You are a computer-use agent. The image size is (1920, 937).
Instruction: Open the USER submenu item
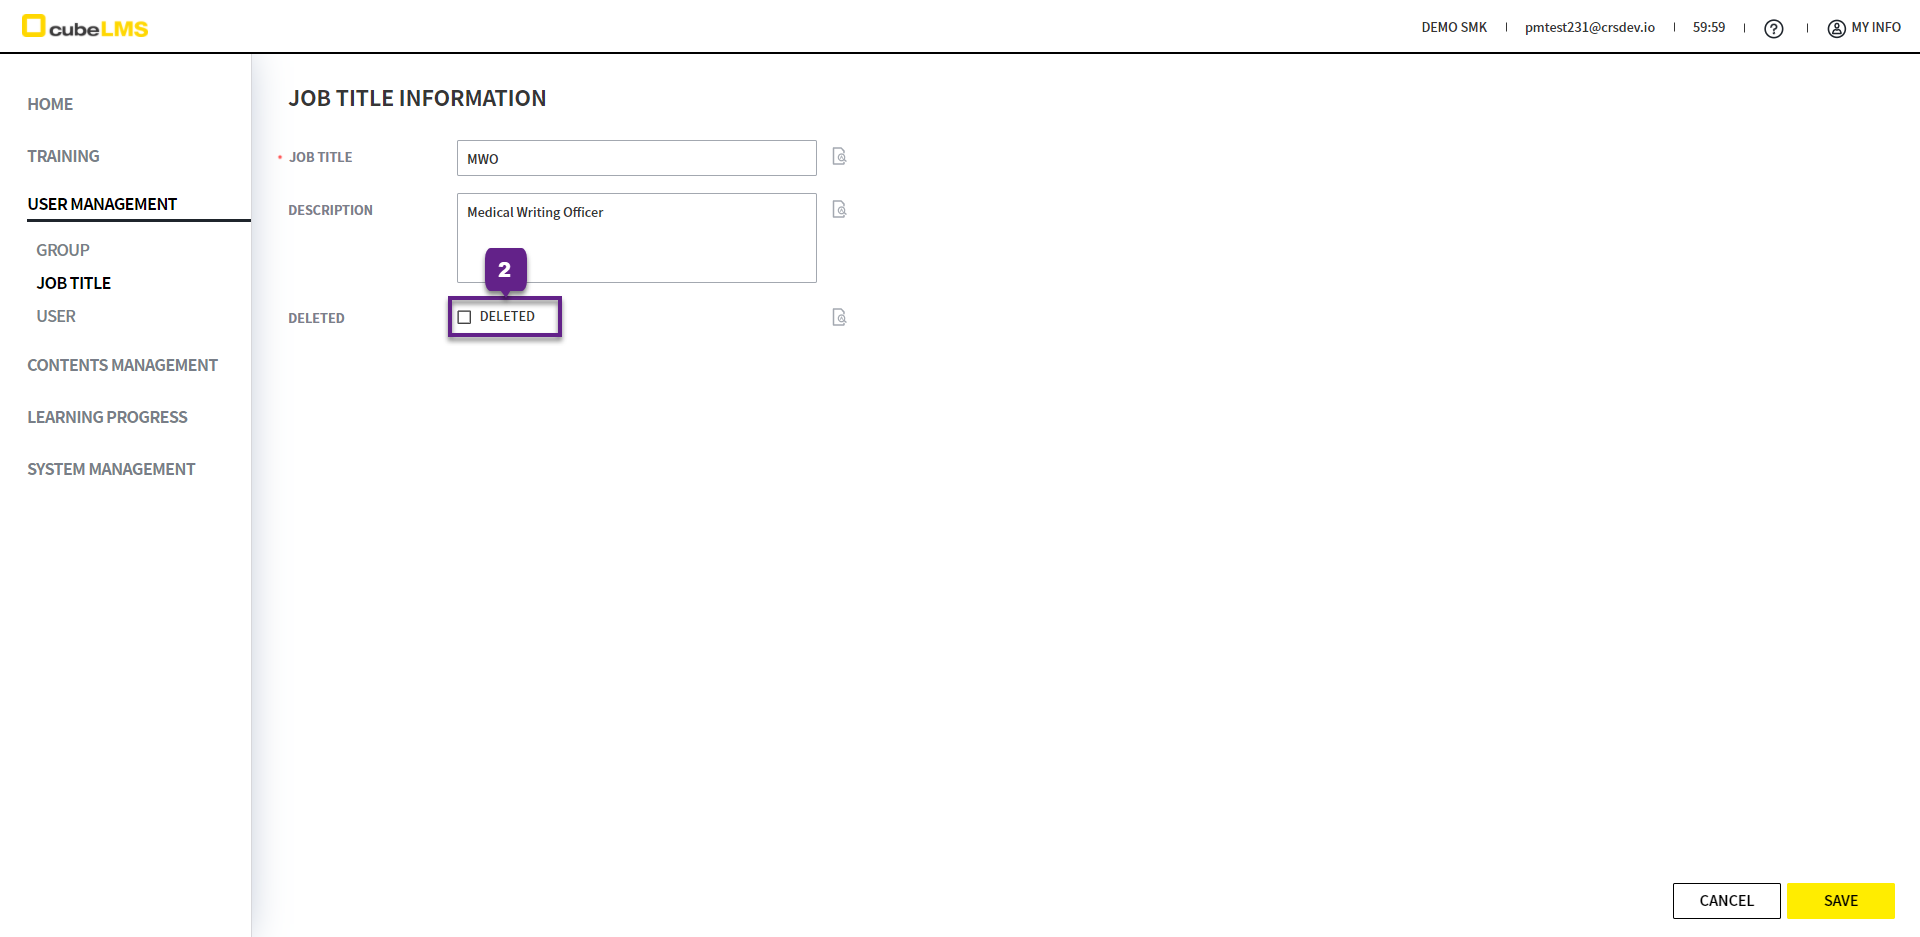click(56, 316)
